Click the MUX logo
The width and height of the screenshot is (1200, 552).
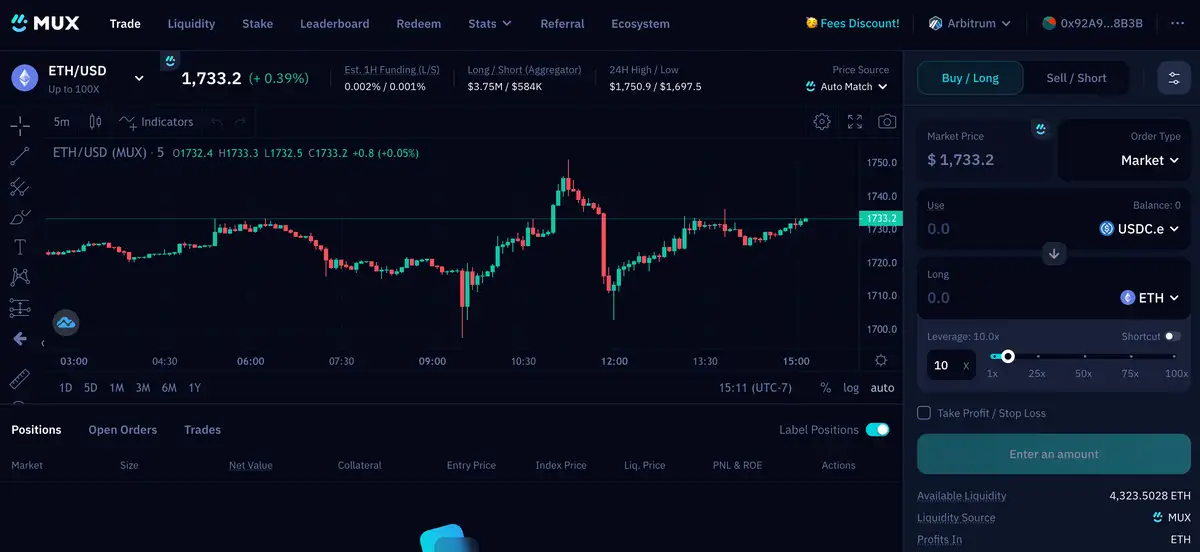45,23
